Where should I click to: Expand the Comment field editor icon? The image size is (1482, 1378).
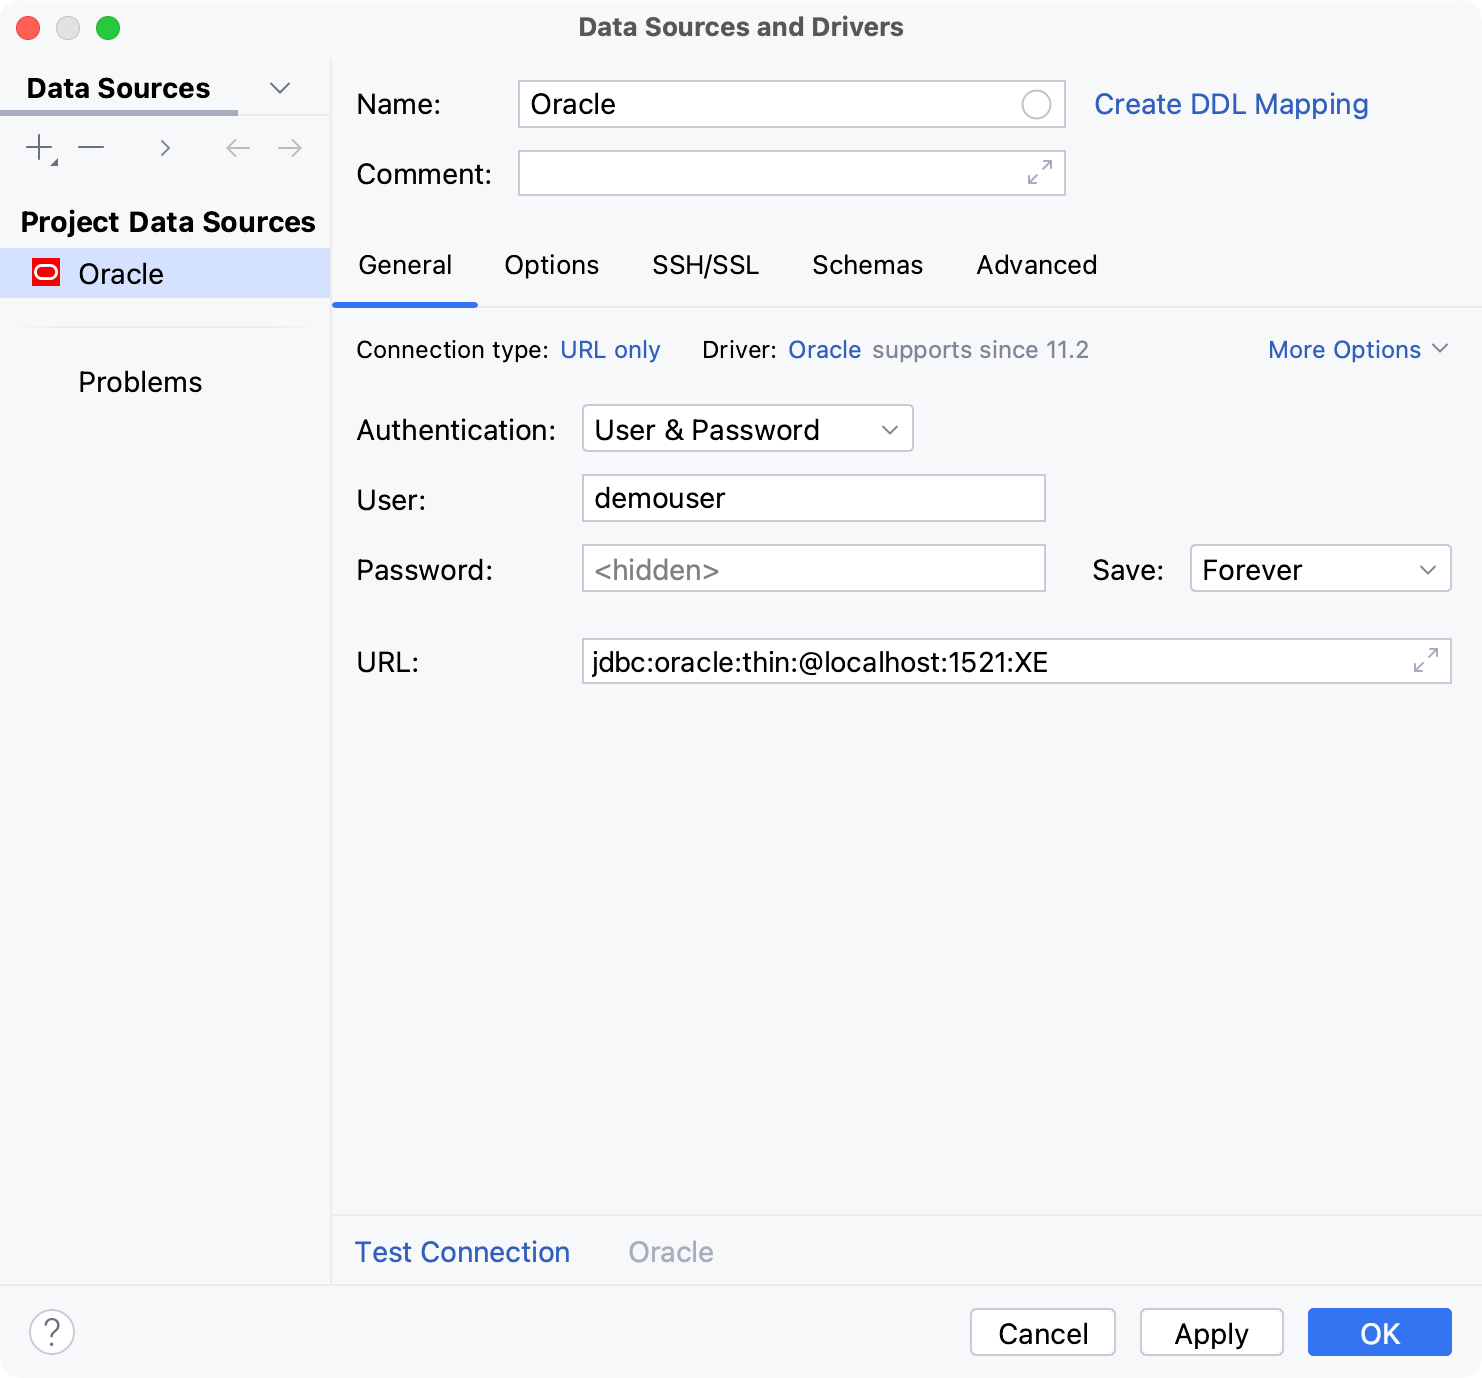(x=1041, y=172)
